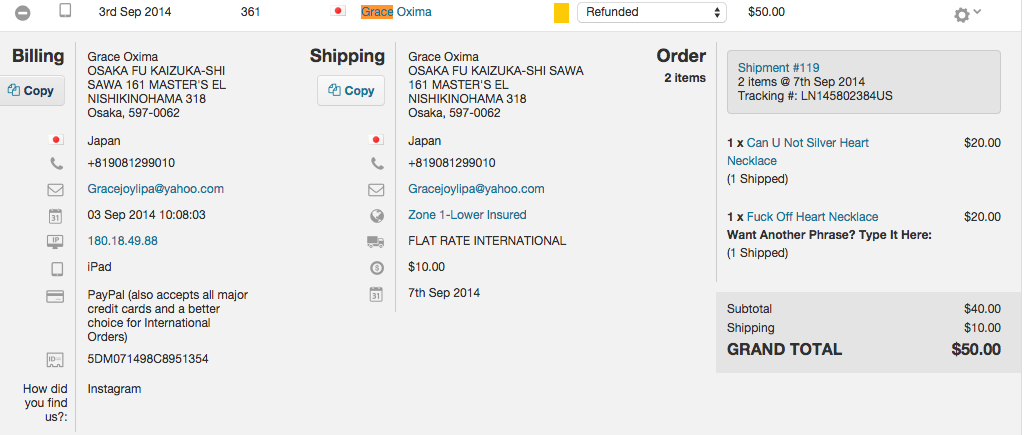Collapse the order row with minus icon
This screenshot has width=1028, height=435.
(23, 13)
